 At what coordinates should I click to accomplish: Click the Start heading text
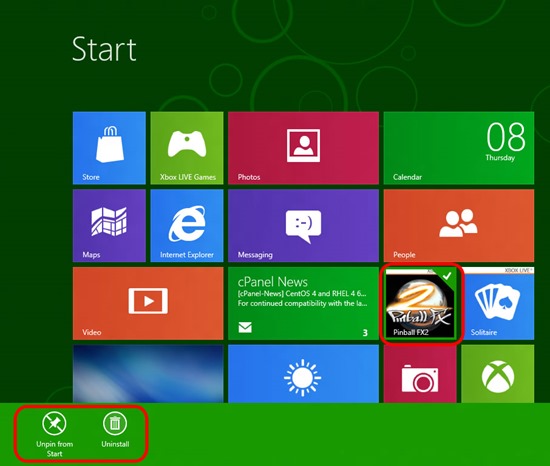pos(104,49)
